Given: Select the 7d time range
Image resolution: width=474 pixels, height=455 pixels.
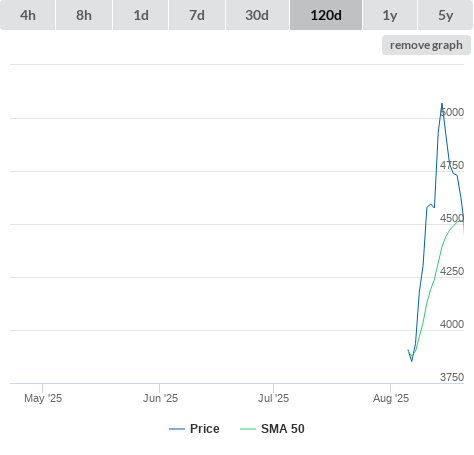Looking at the screenshot, I should pos(197,15).
